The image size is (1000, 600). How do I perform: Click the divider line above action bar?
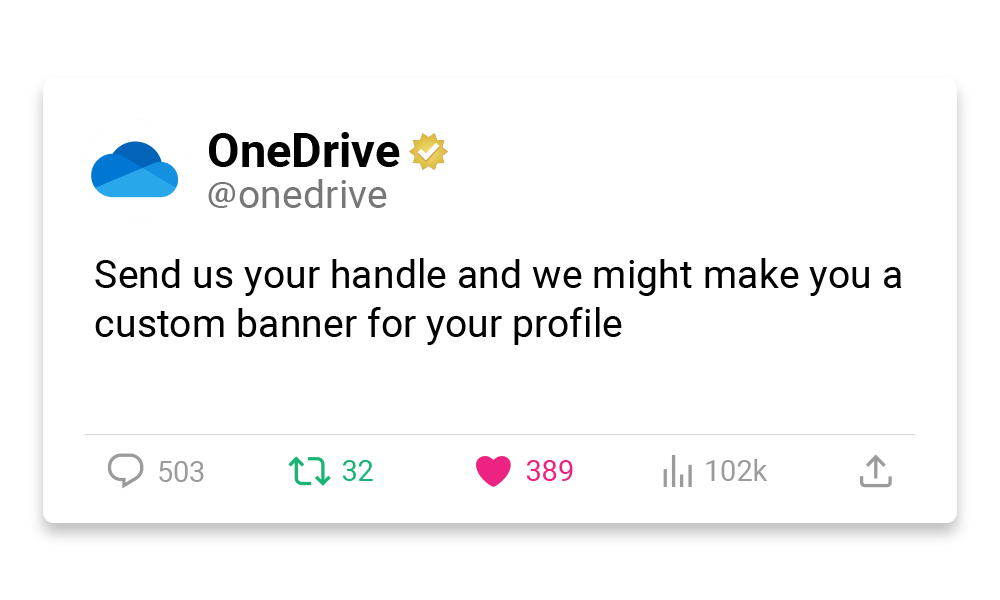tap(500, 434)
